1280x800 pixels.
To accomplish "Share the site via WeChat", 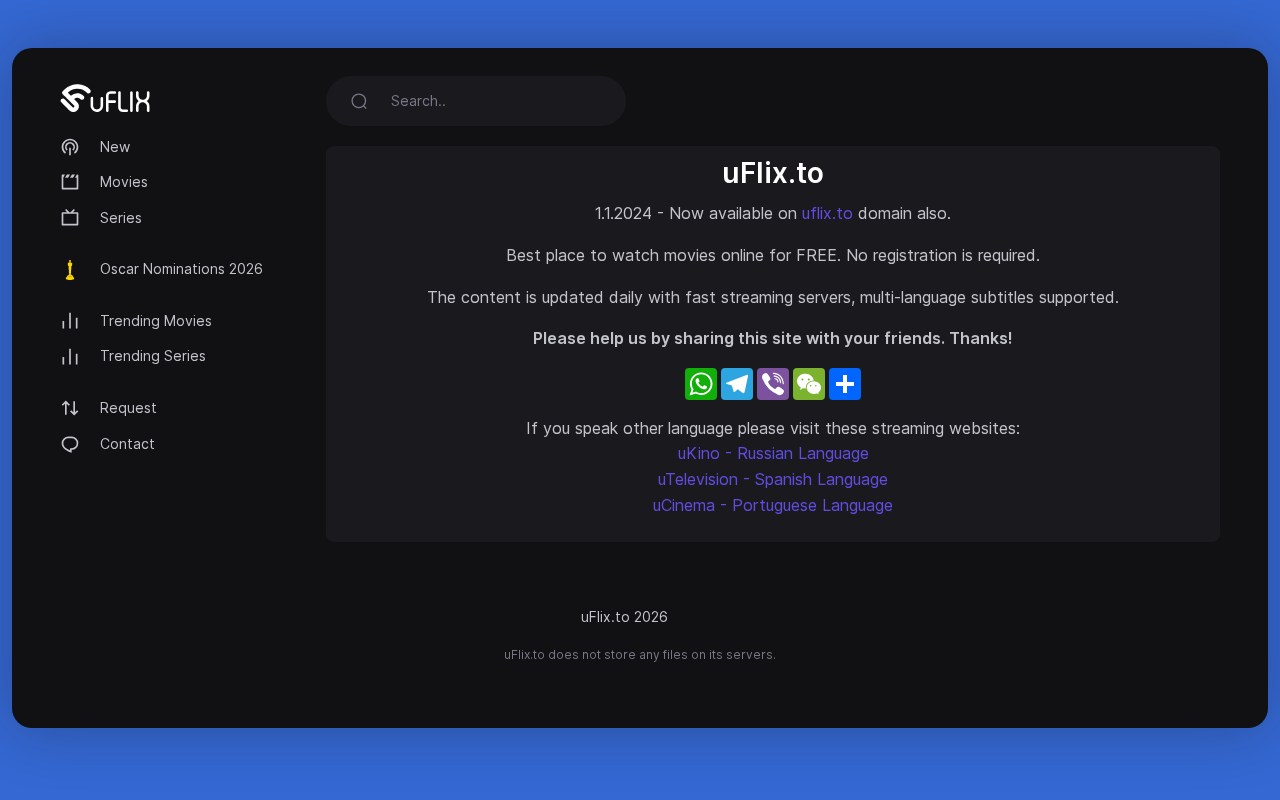I will [x=809, y=384].
